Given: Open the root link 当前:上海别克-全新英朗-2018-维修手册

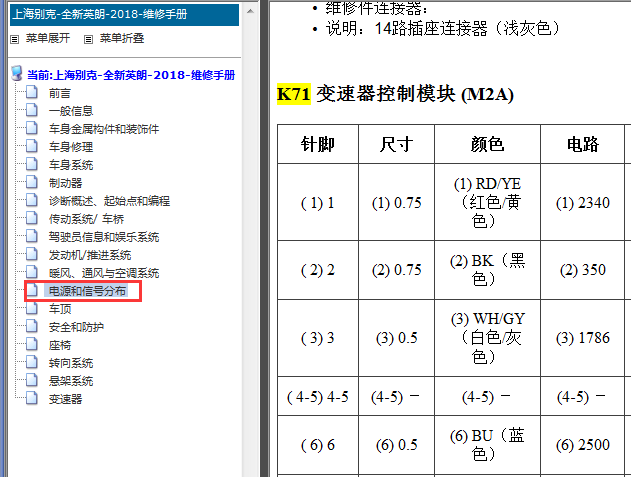Looking at the screenshot, I should (x=131, y=75).
